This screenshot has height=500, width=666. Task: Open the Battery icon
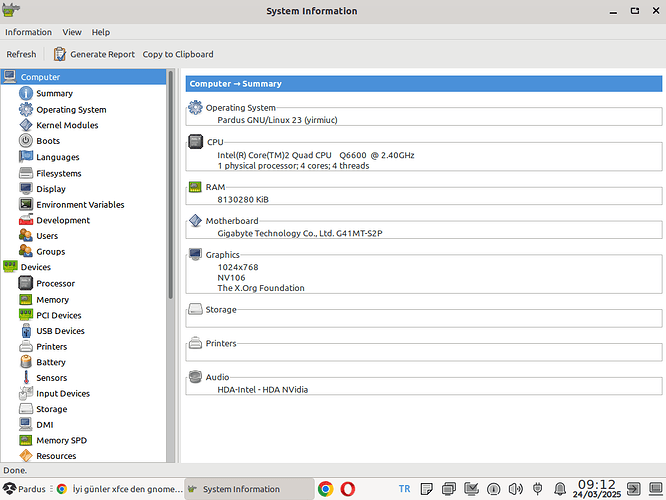pyautogui.click(x=26, y=362)
